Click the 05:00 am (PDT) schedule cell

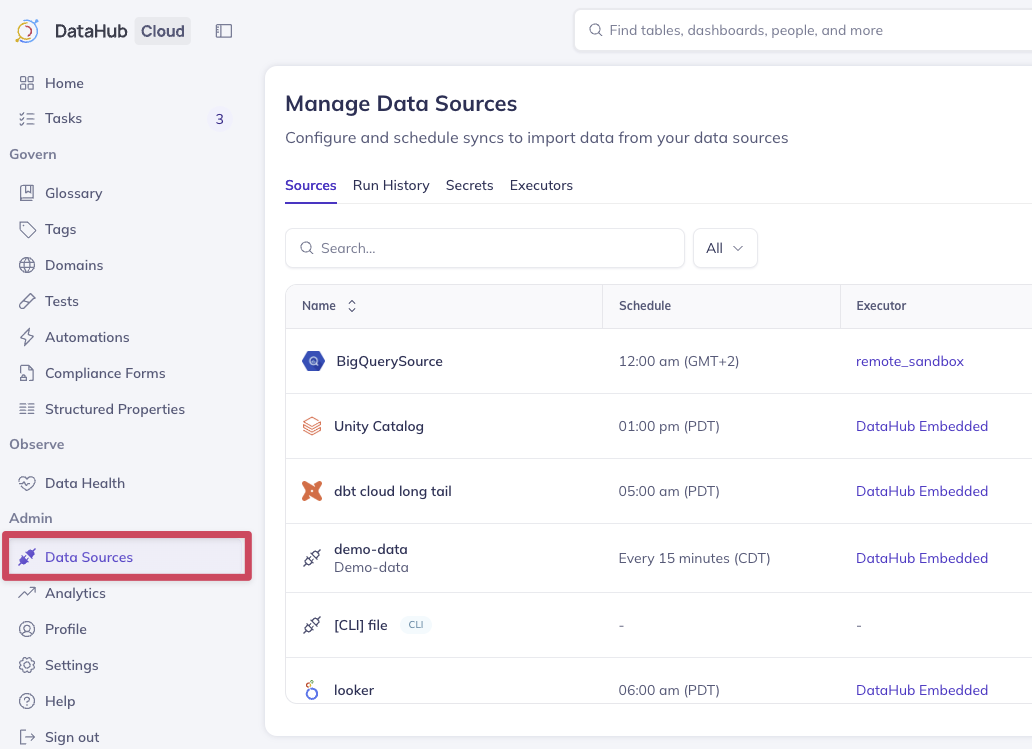(669, 491)
